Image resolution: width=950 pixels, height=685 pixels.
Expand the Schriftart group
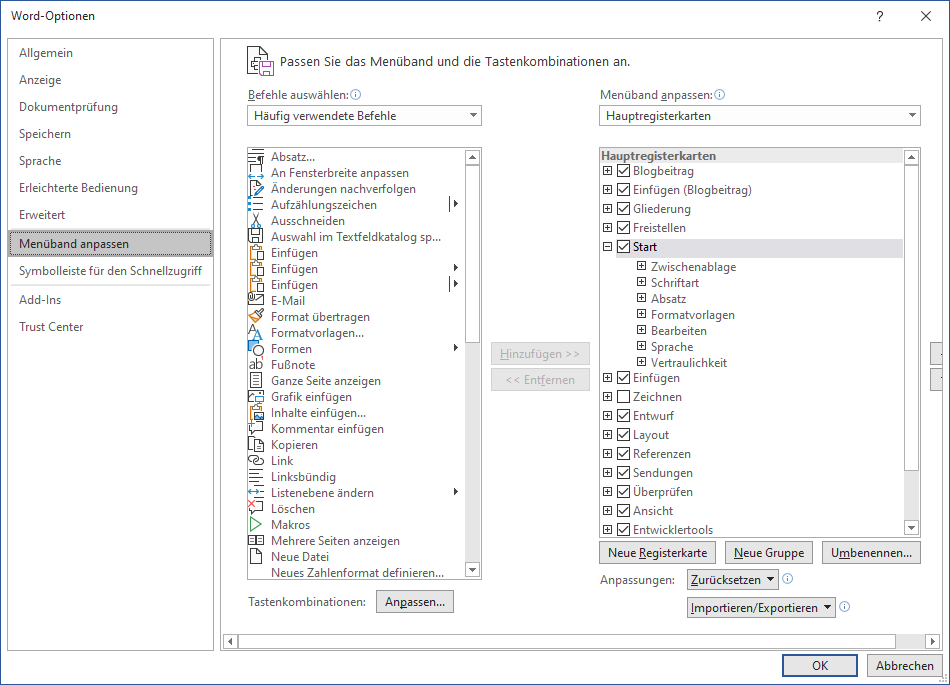[642, 282]
